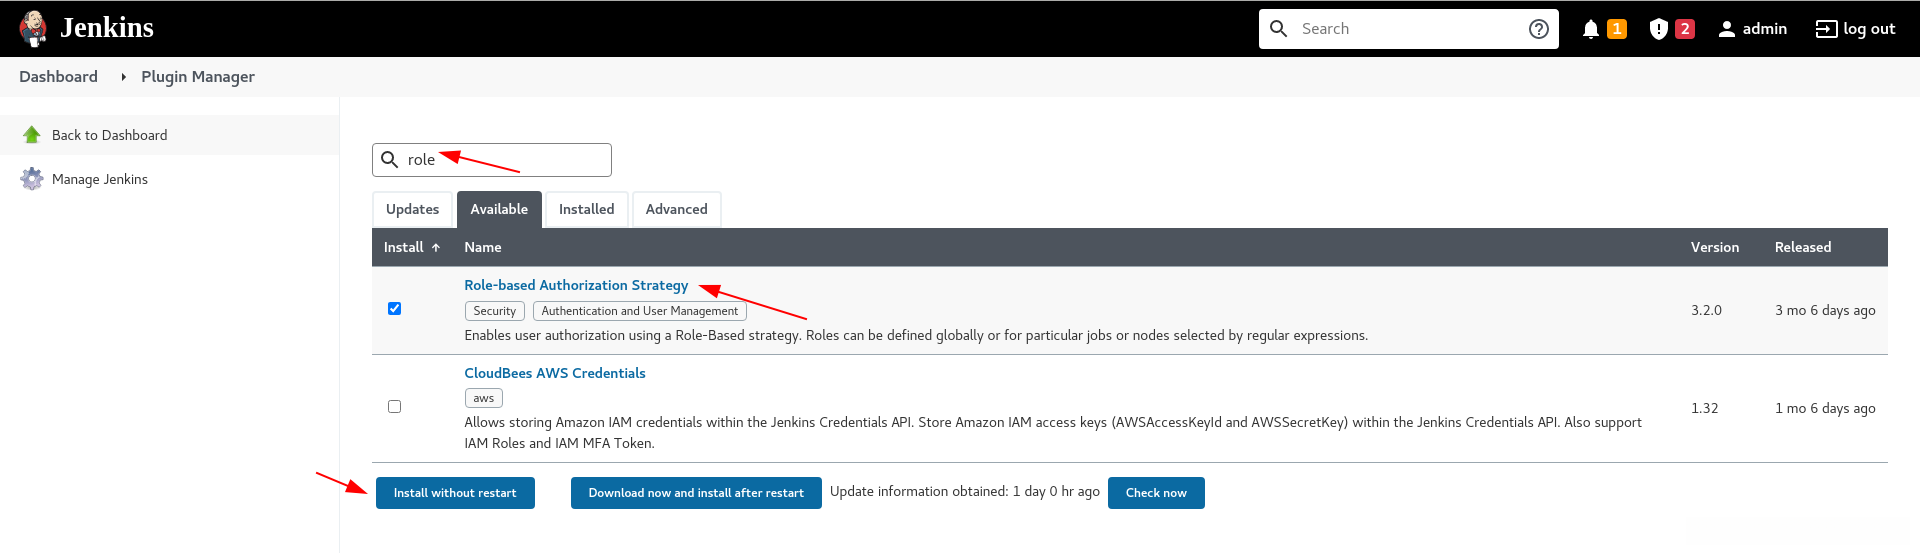The image size is (1920, 553).
Task: Click the Jenkins butler logo icon
Action: (33, 28)
